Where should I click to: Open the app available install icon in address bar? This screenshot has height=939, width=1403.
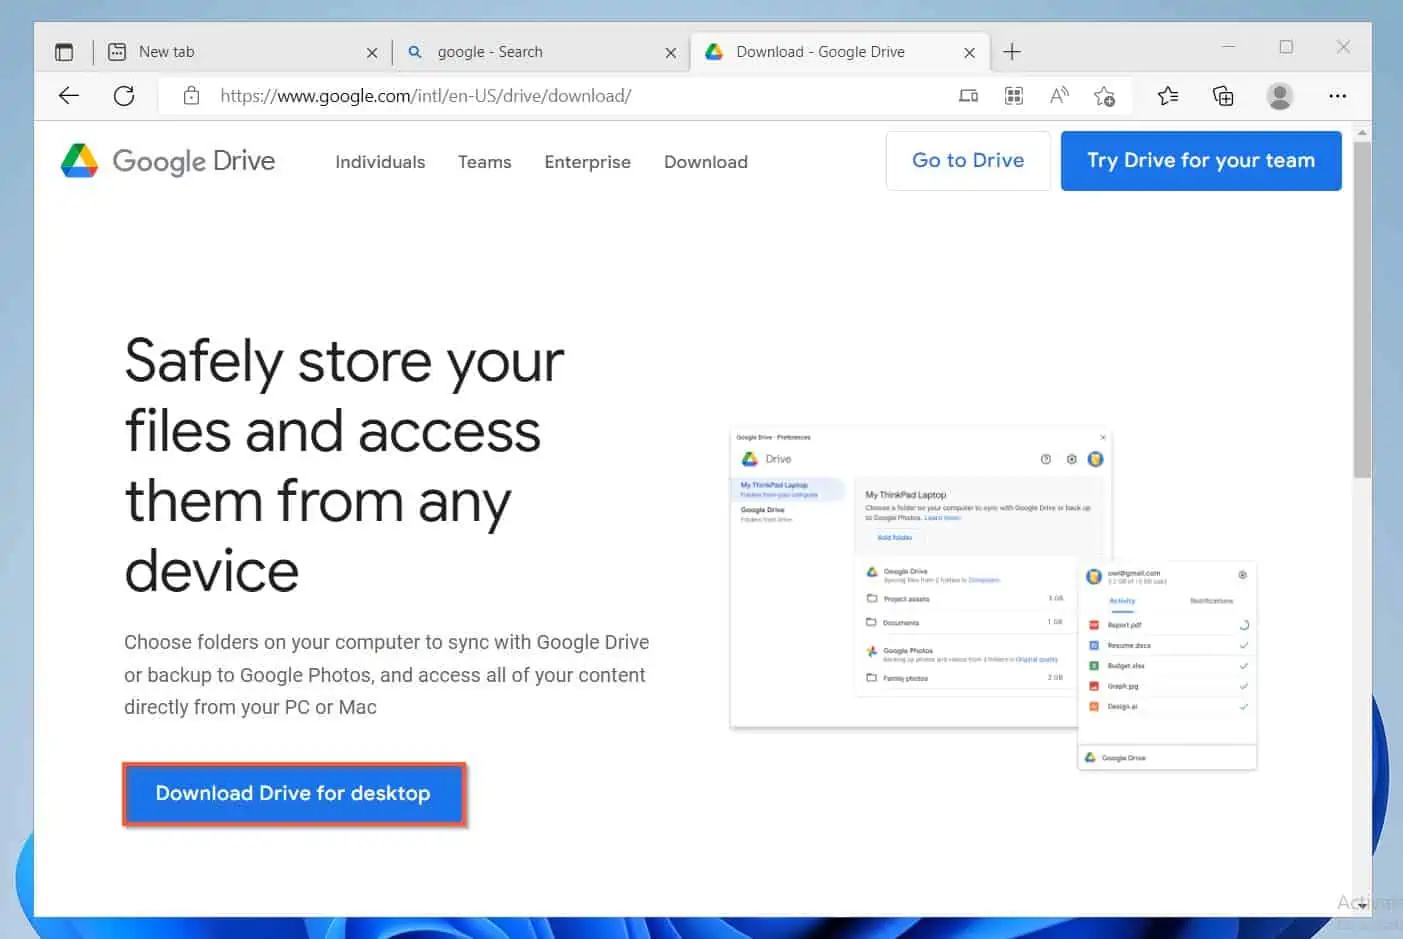point(968,96)
